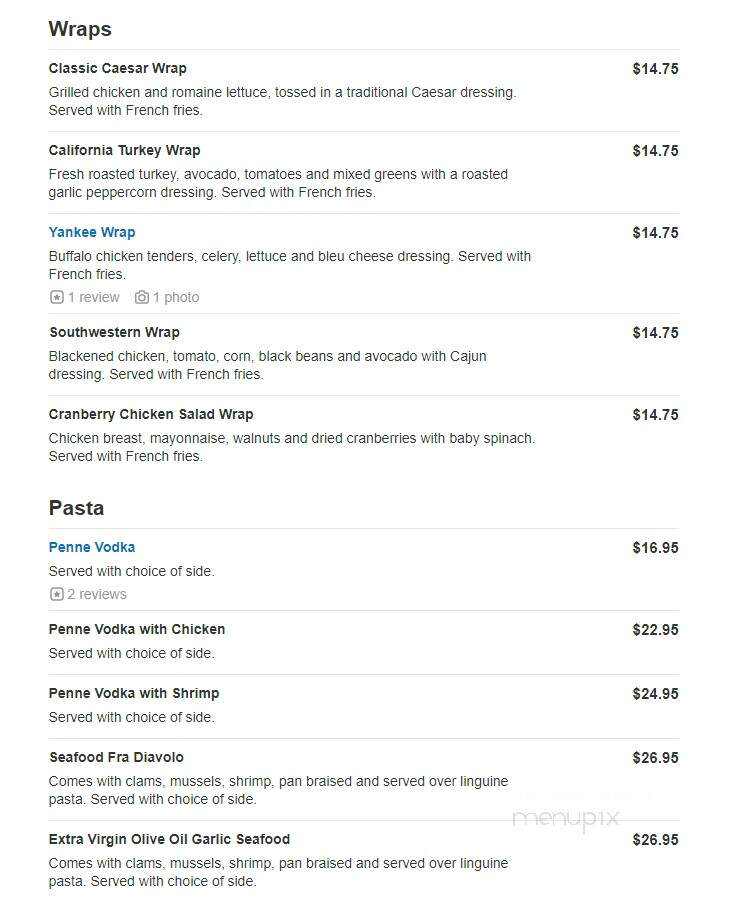The height and width of the screenshot is (901, 745).
Task: Click the Yankee Wrap camera photo icon
Action: [141, 297]
